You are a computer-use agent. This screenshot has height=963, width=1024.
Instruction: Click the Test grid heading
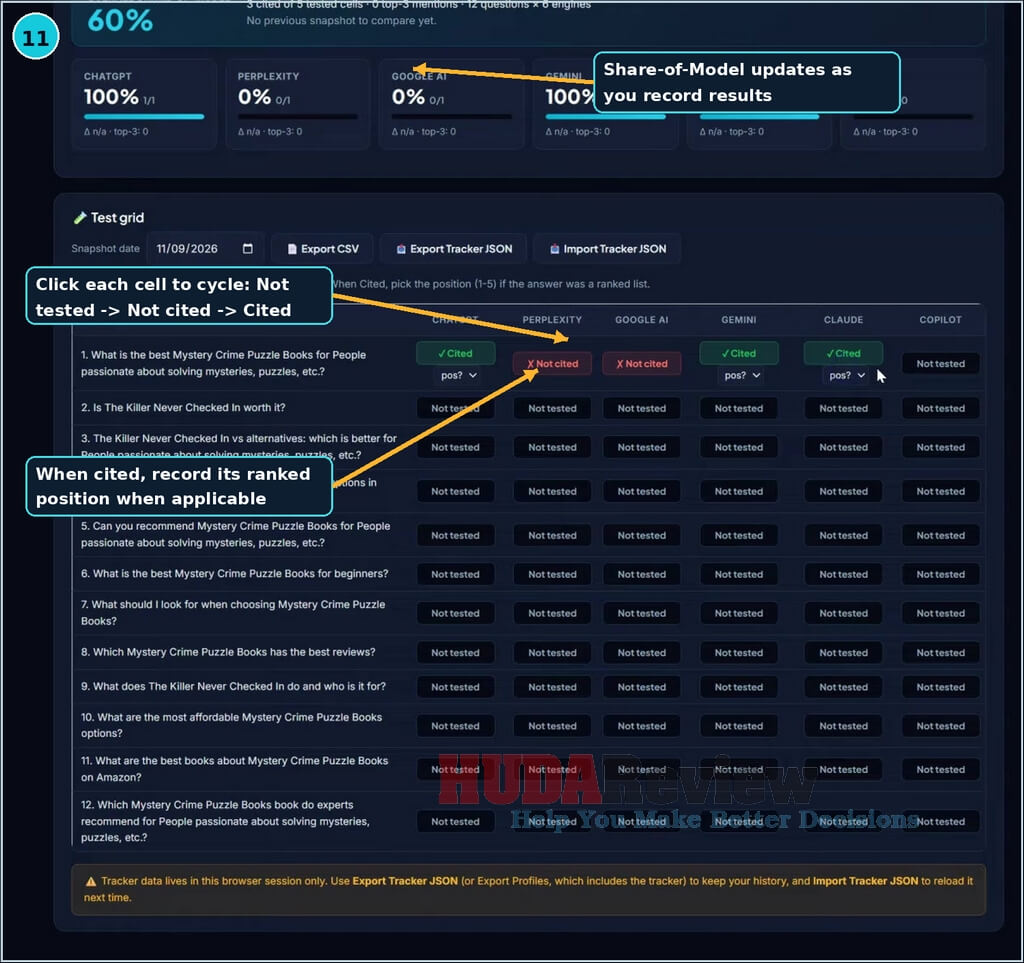tap(117, 218)
